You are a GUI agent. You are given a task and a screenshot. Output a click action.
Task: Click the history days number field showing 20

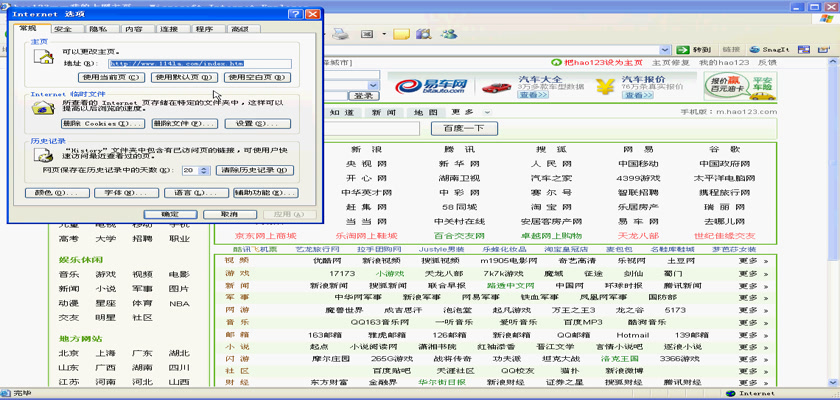pos(190,171)
